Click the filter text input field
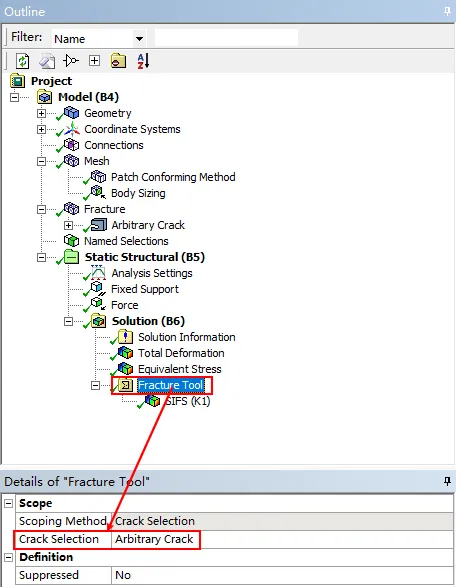 click(x=226, y=38)
